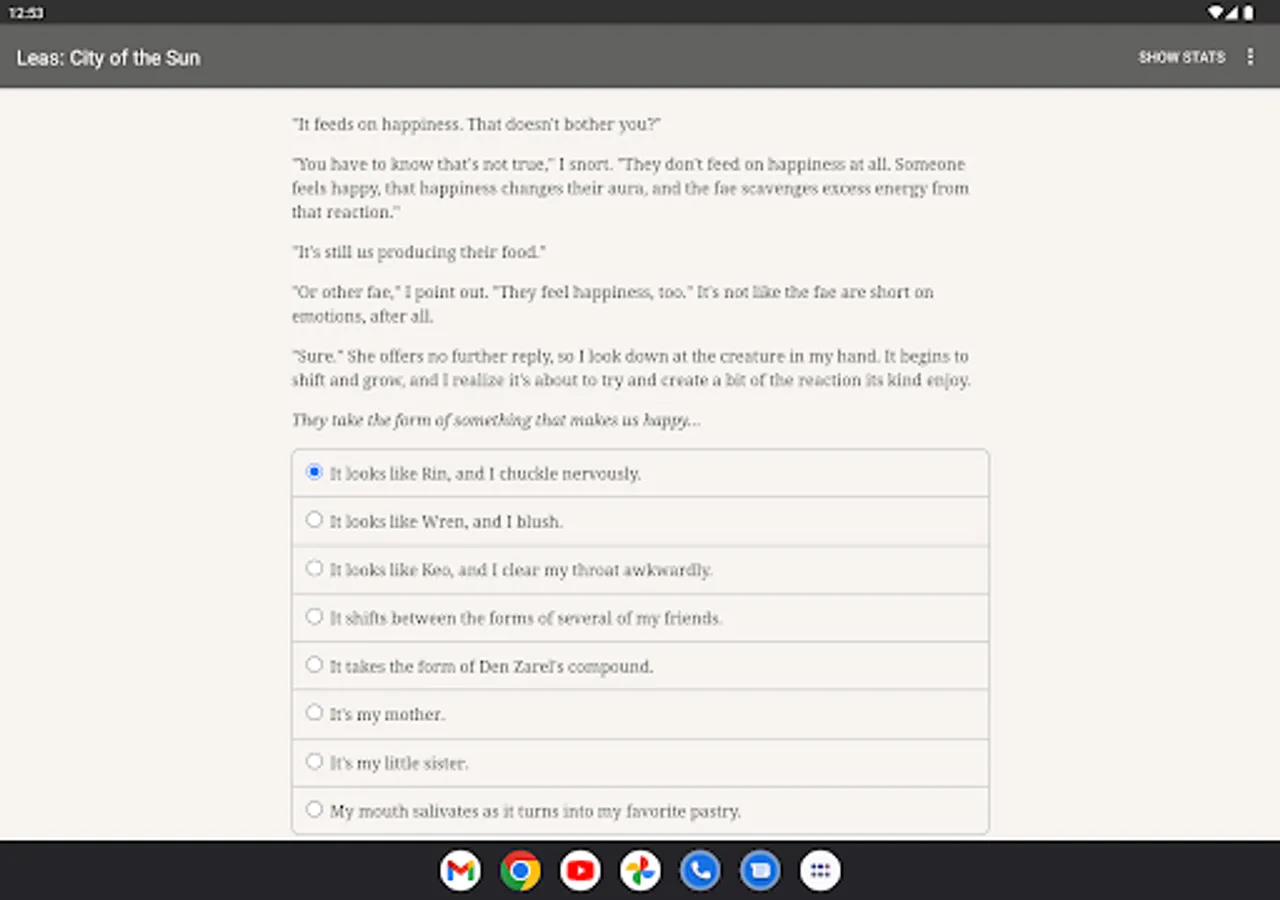This screenshot has width=1280, height=900.
Task: Open Gmail from the dock
Action: tap(460, 871)
